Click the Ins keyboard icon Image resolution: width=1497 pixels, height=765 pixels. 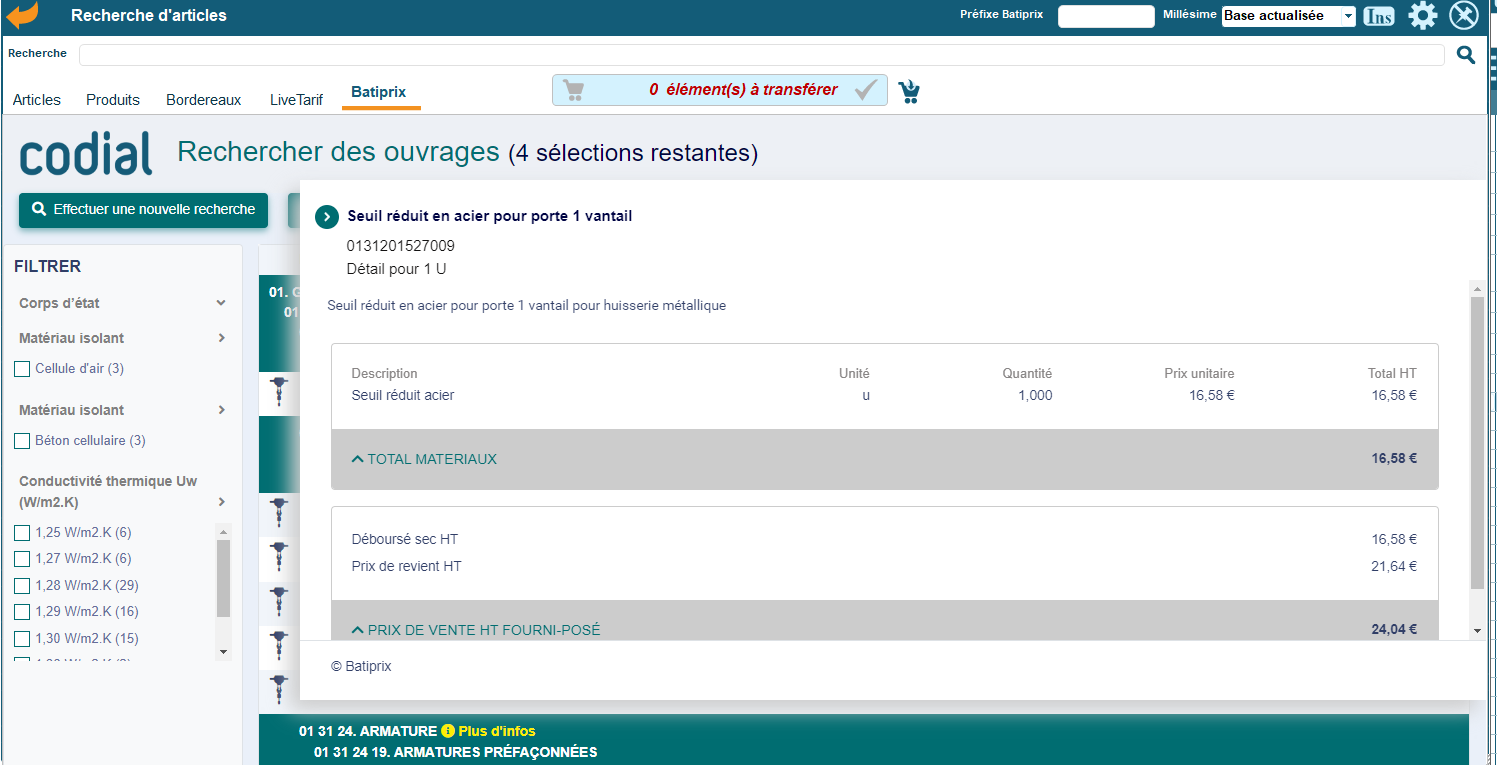1378,16
